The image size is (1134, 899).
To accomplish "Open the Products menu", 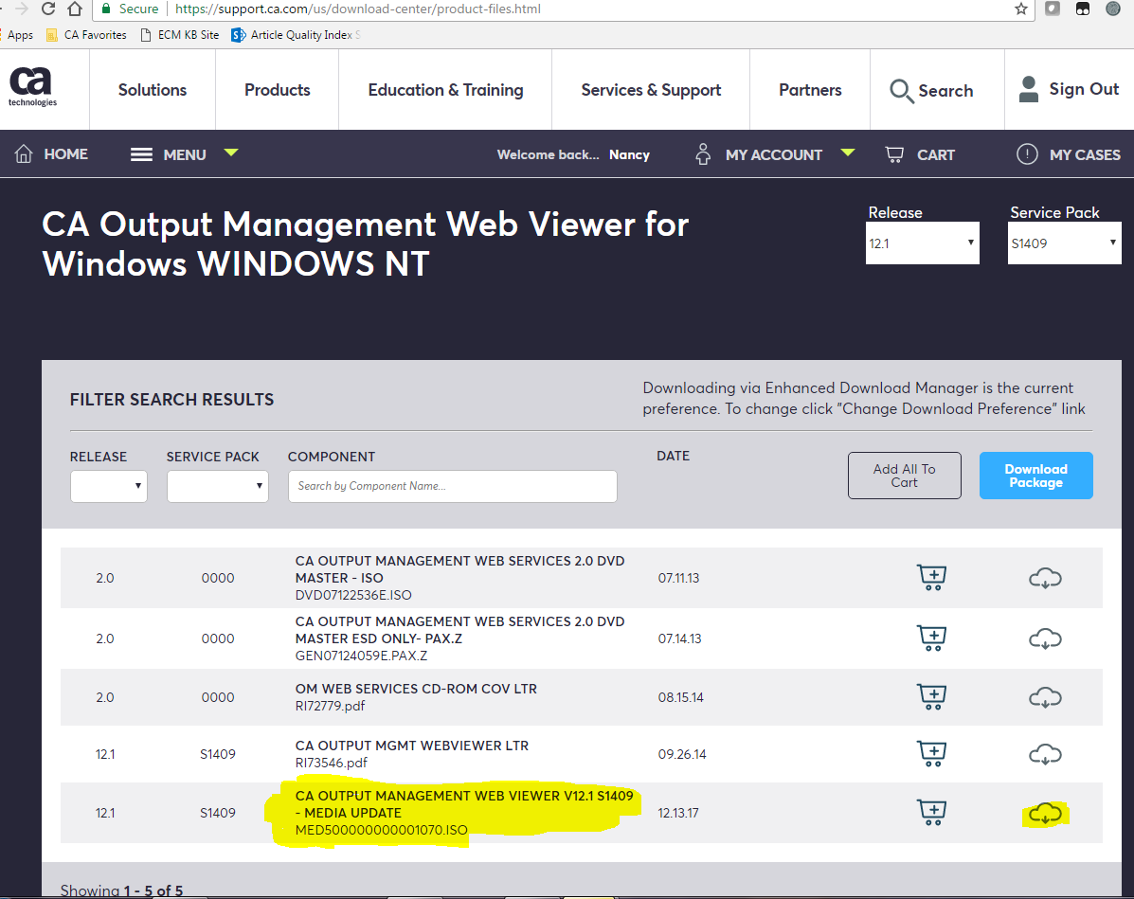I will (x=277, y=90).
